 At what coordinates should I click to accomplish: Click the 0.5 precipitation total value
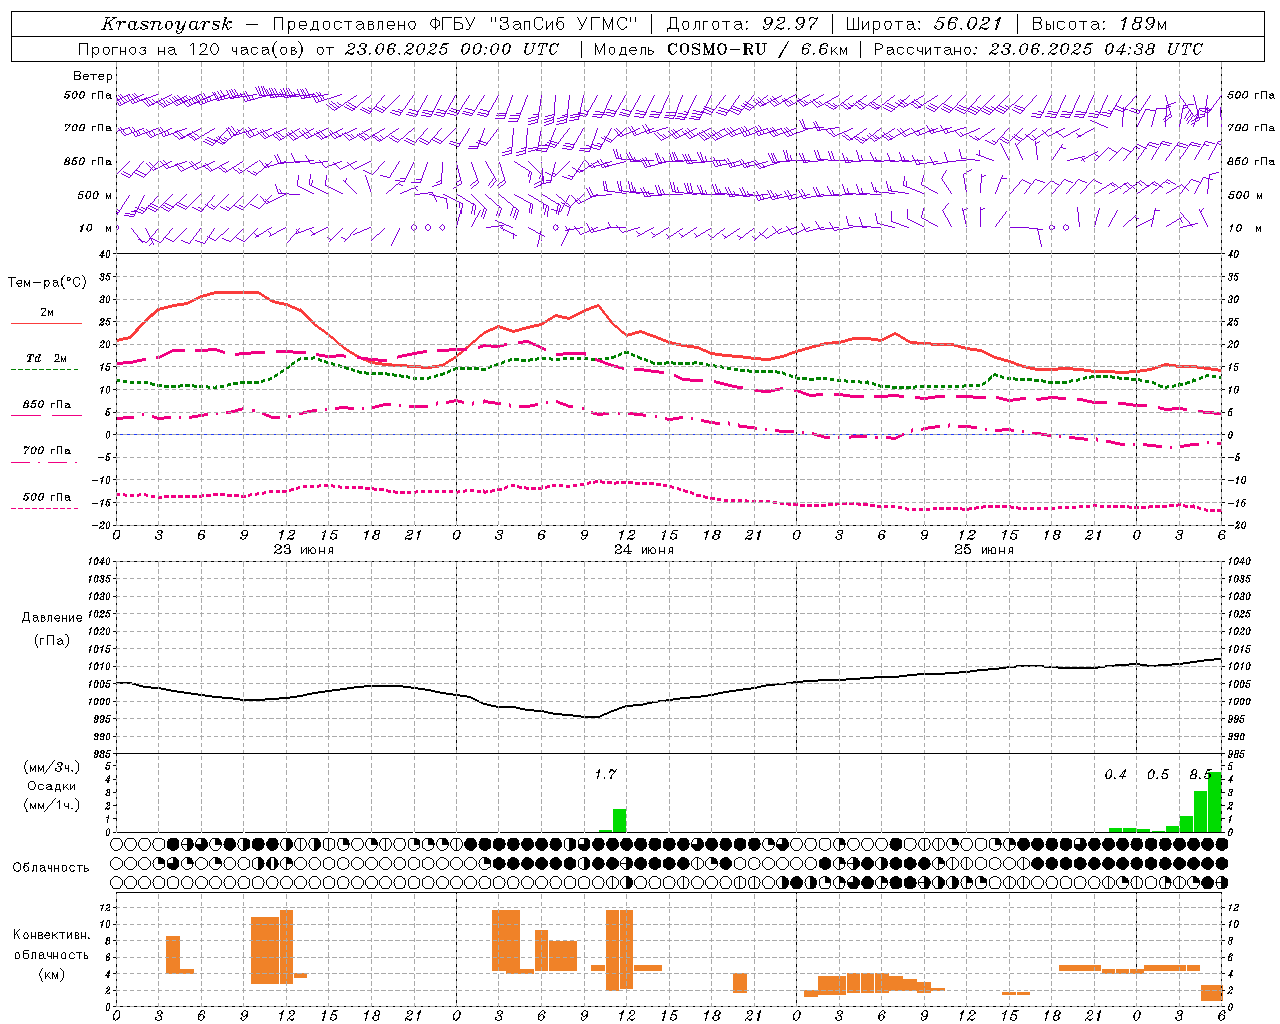coord(1158,774)
